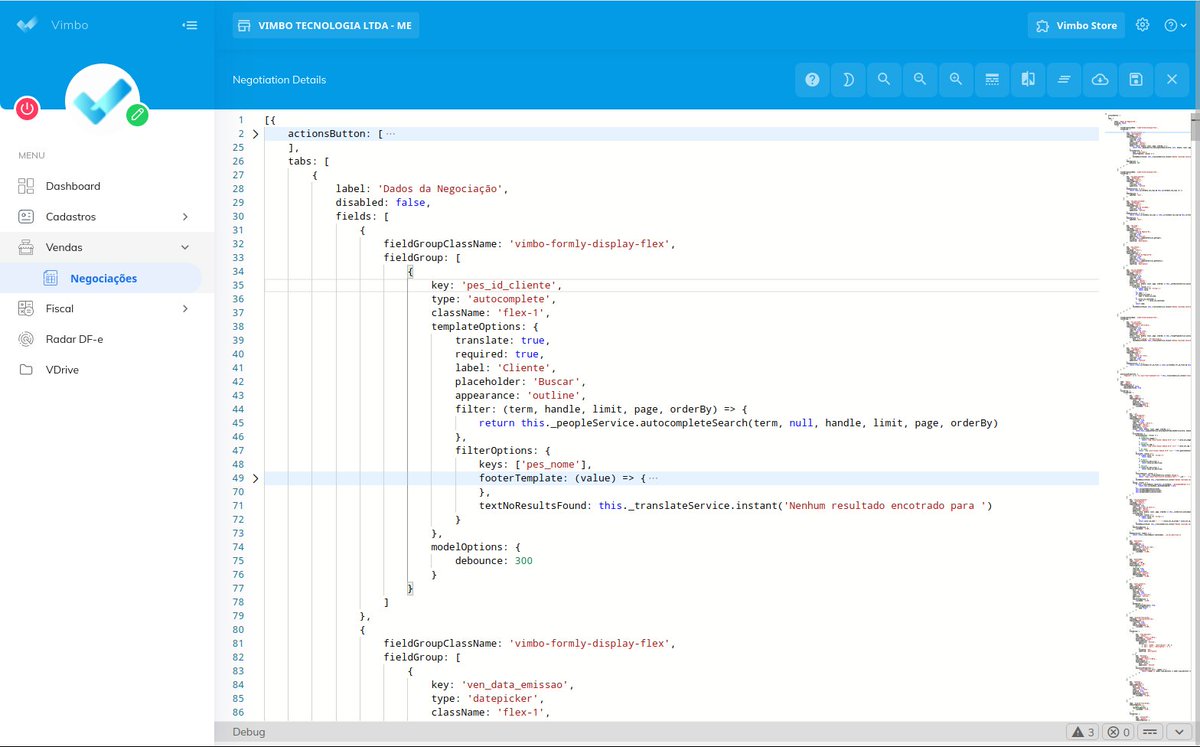Viewport: 1200px width, 747px height.
Task: Show the warnings count 3 in Debug bar
Action: point(1082,732)
